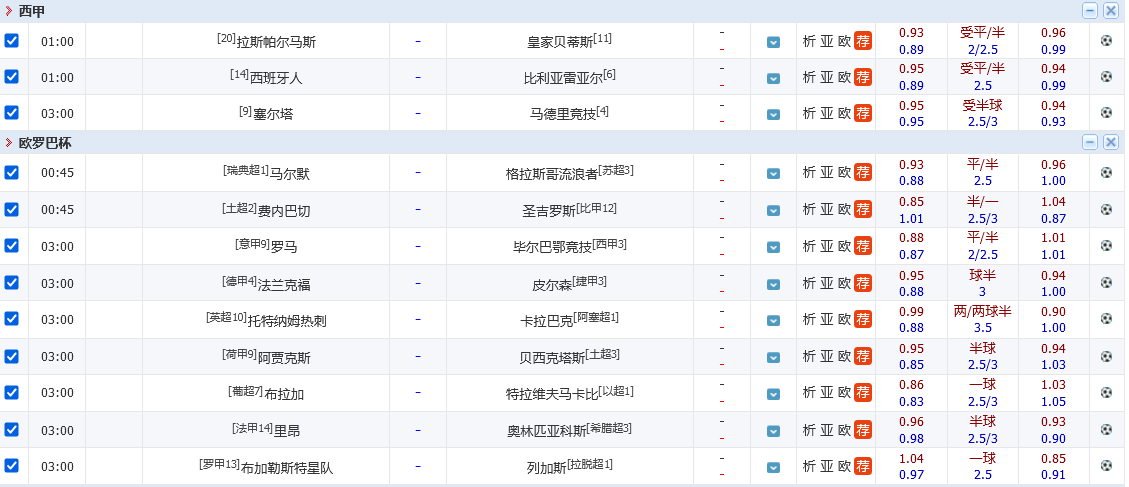
Task: Click the soccer ball icon in the 里昂 row
Action: click(1106, 429)
